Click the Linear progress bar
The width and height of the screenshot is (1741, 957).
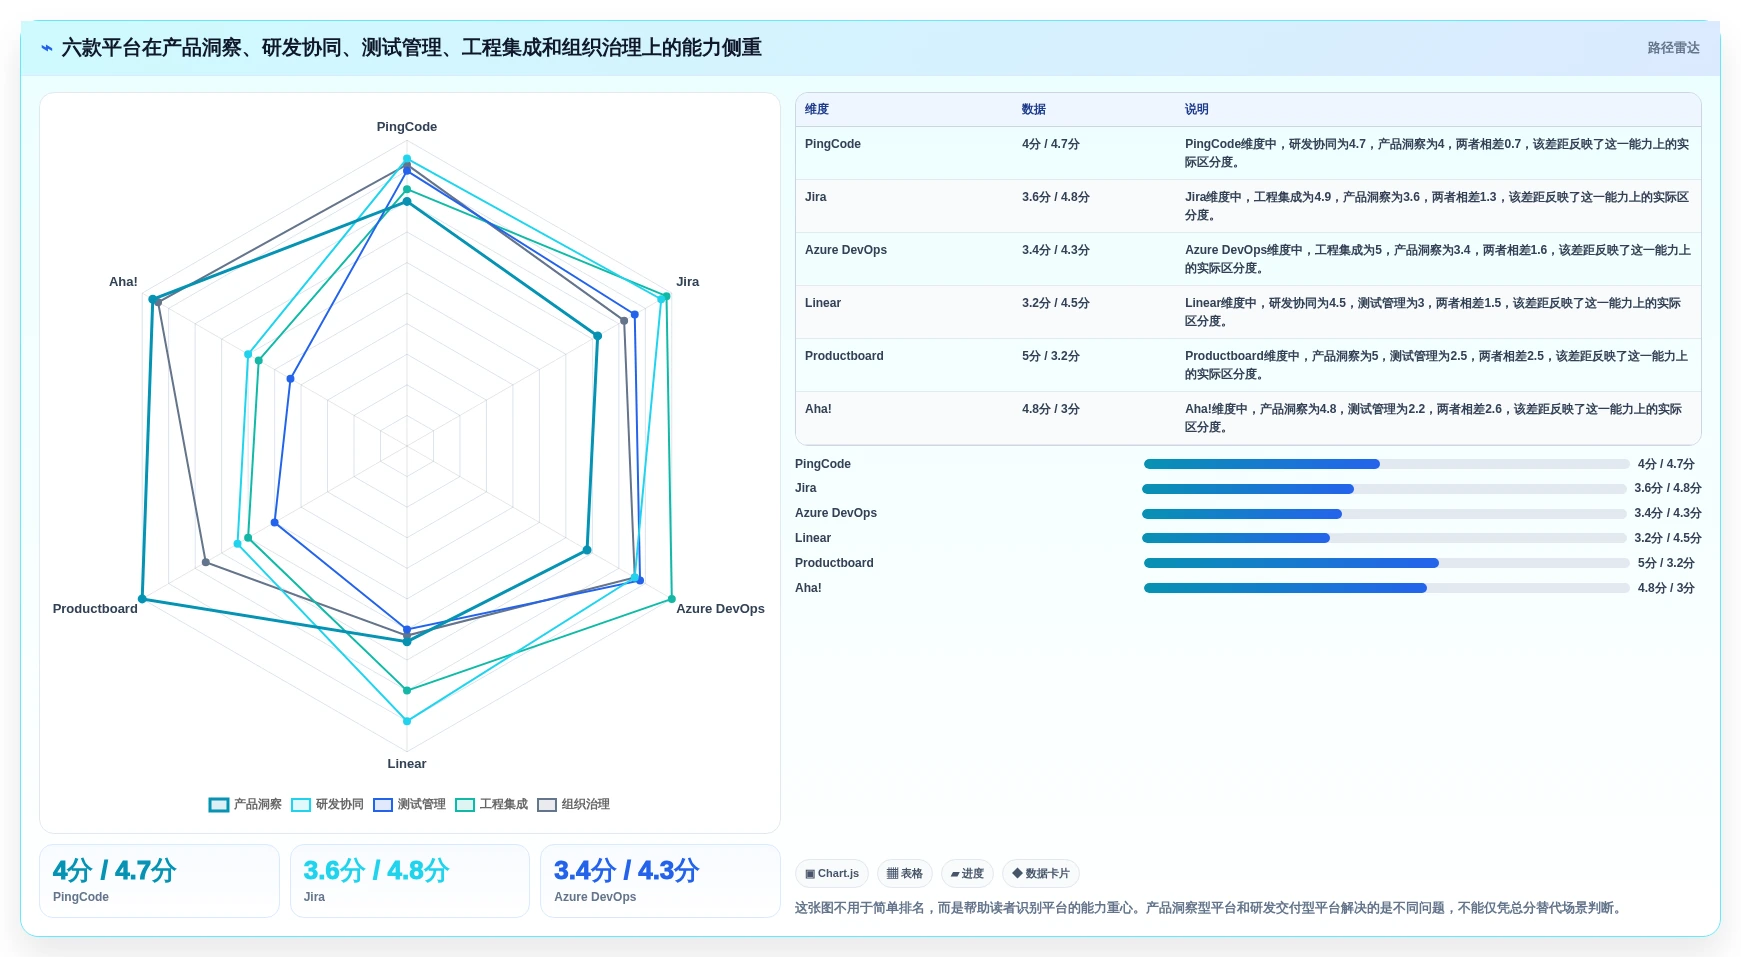click(x=1384, y=538)
